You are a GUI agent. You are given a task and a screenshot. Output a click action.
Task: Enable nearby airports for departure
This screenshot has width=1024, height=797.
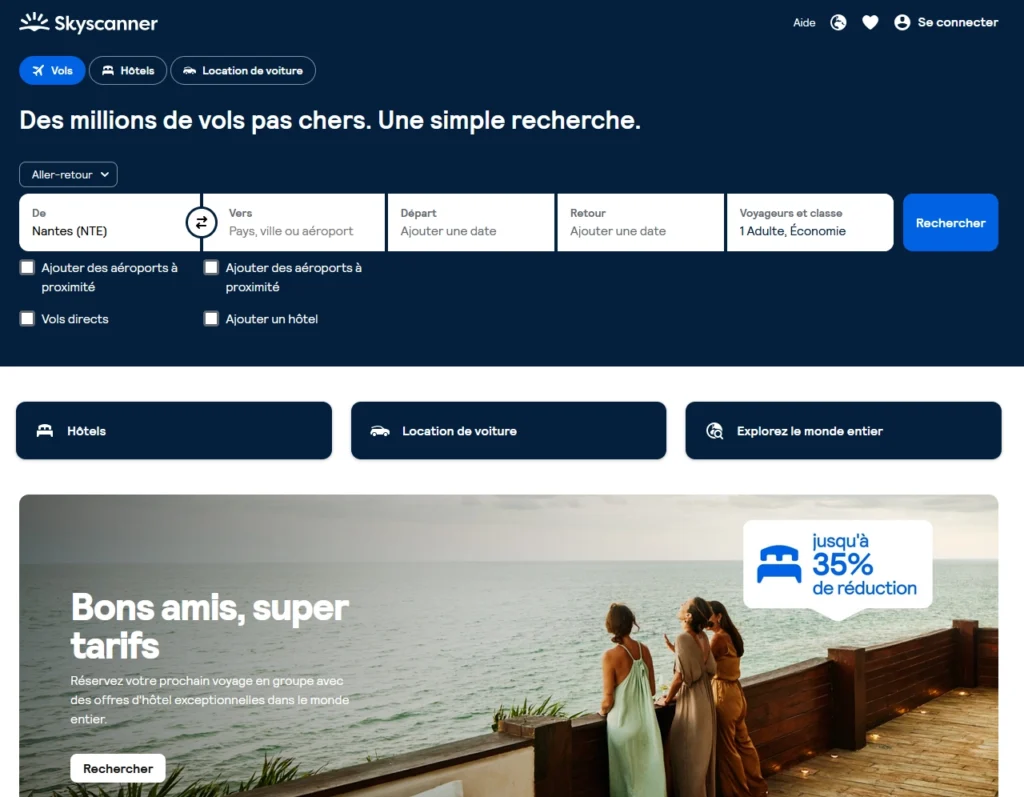click(27, 267)
